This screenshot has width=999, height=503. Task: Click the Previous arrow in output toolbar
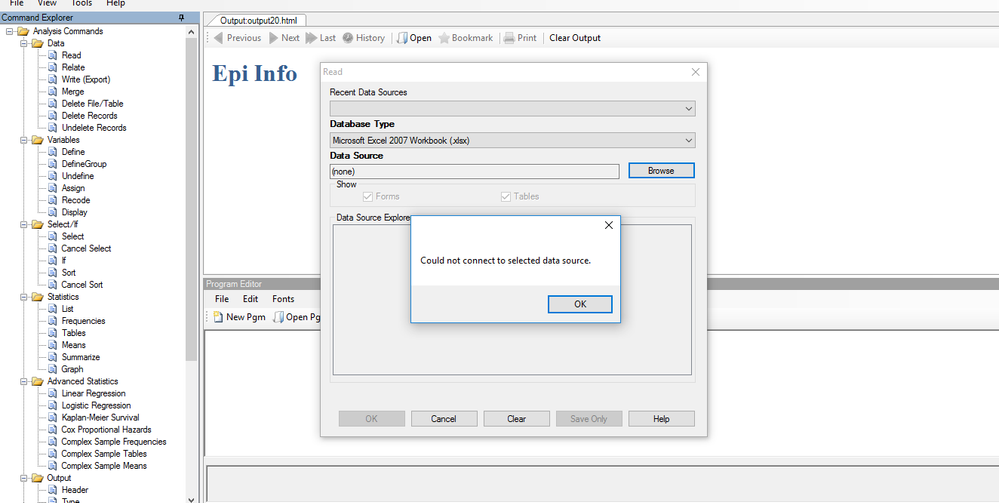(x=218, y=38)
